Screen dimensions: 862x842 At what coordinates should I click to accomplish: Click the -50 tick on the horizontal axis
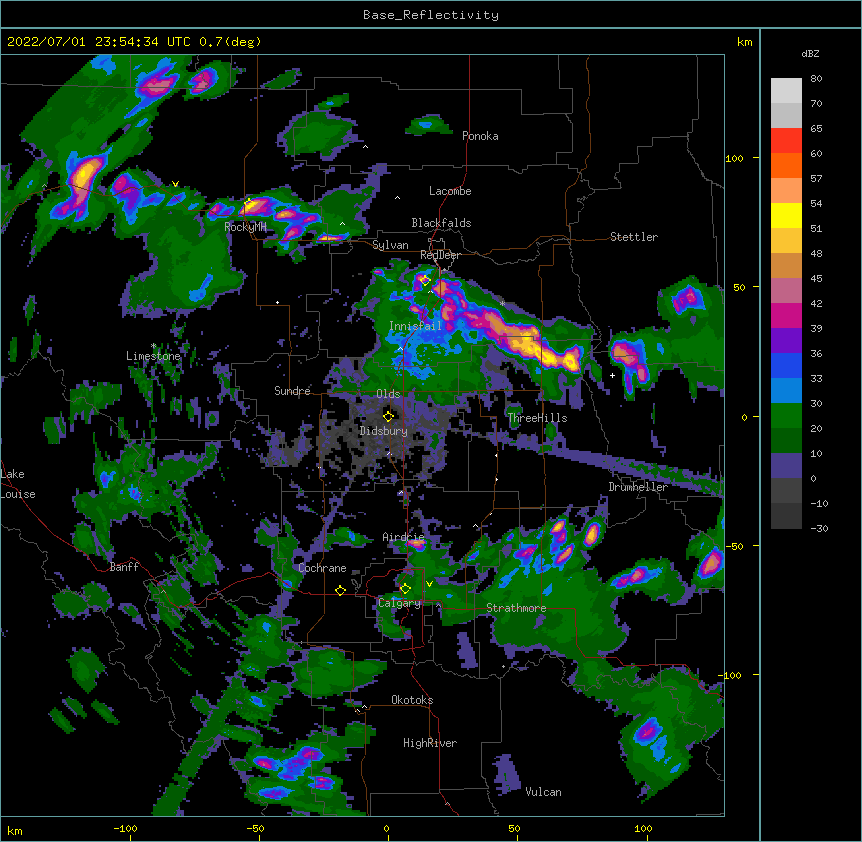[255, 828]
